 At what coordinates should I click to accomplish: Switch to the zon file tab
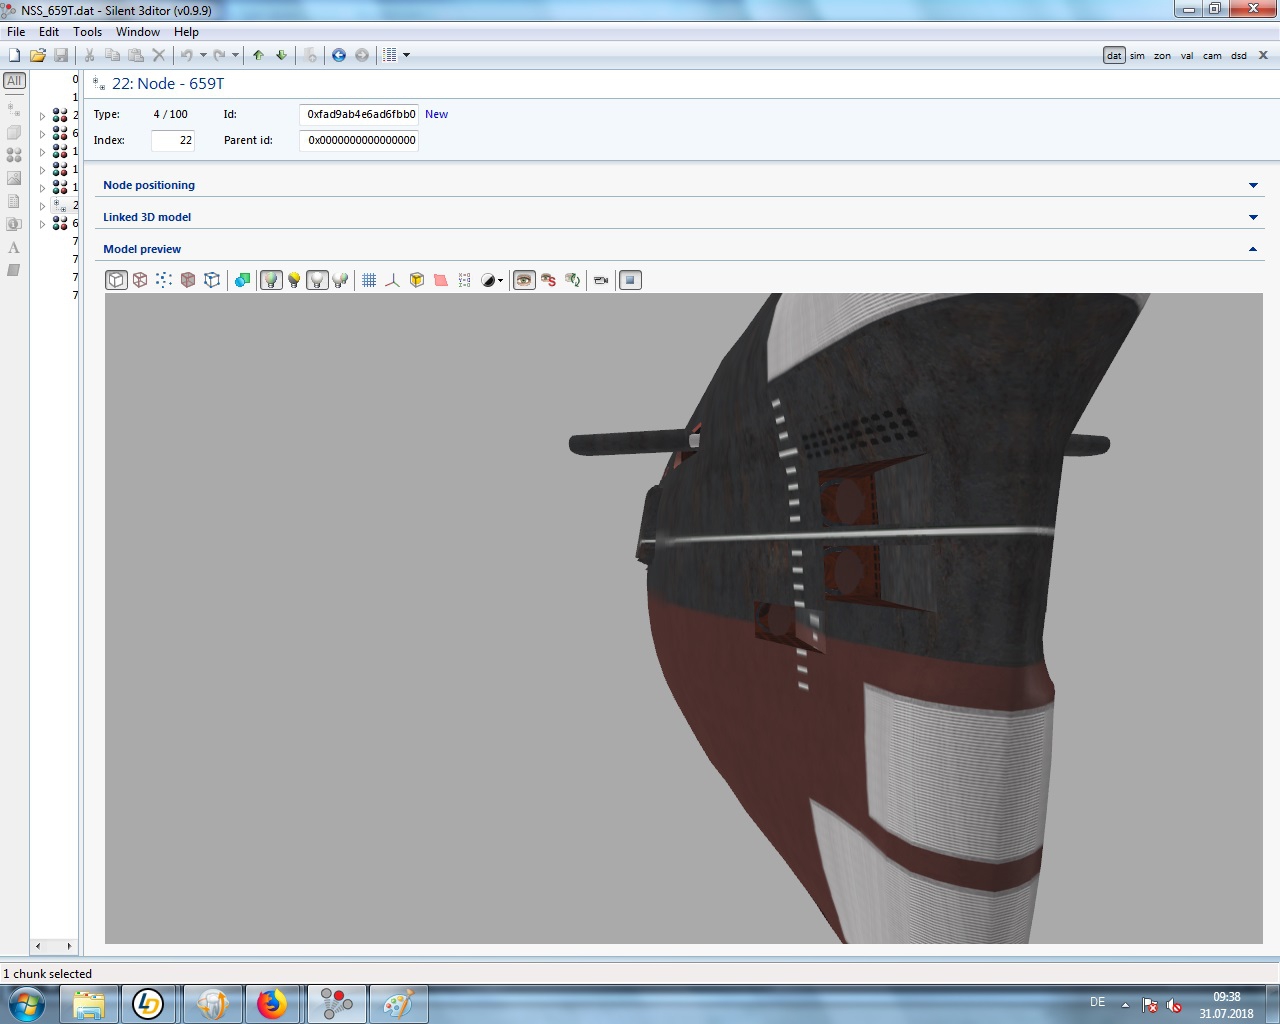point(1162,56)
